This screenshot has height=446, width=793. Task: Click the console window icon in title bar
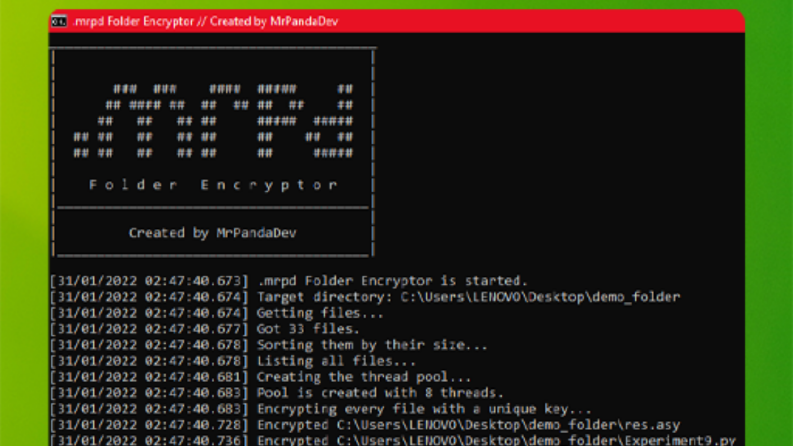[59, 21]
